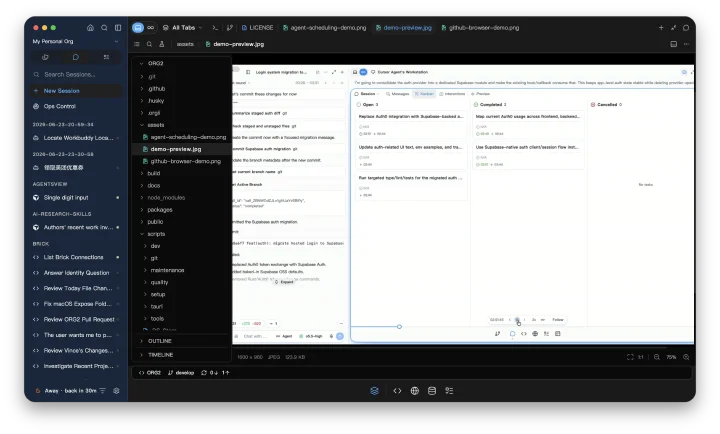This screenshot has height=434, width=720.
Task: Toggle the infinity mode button
Action: point(151,28)
